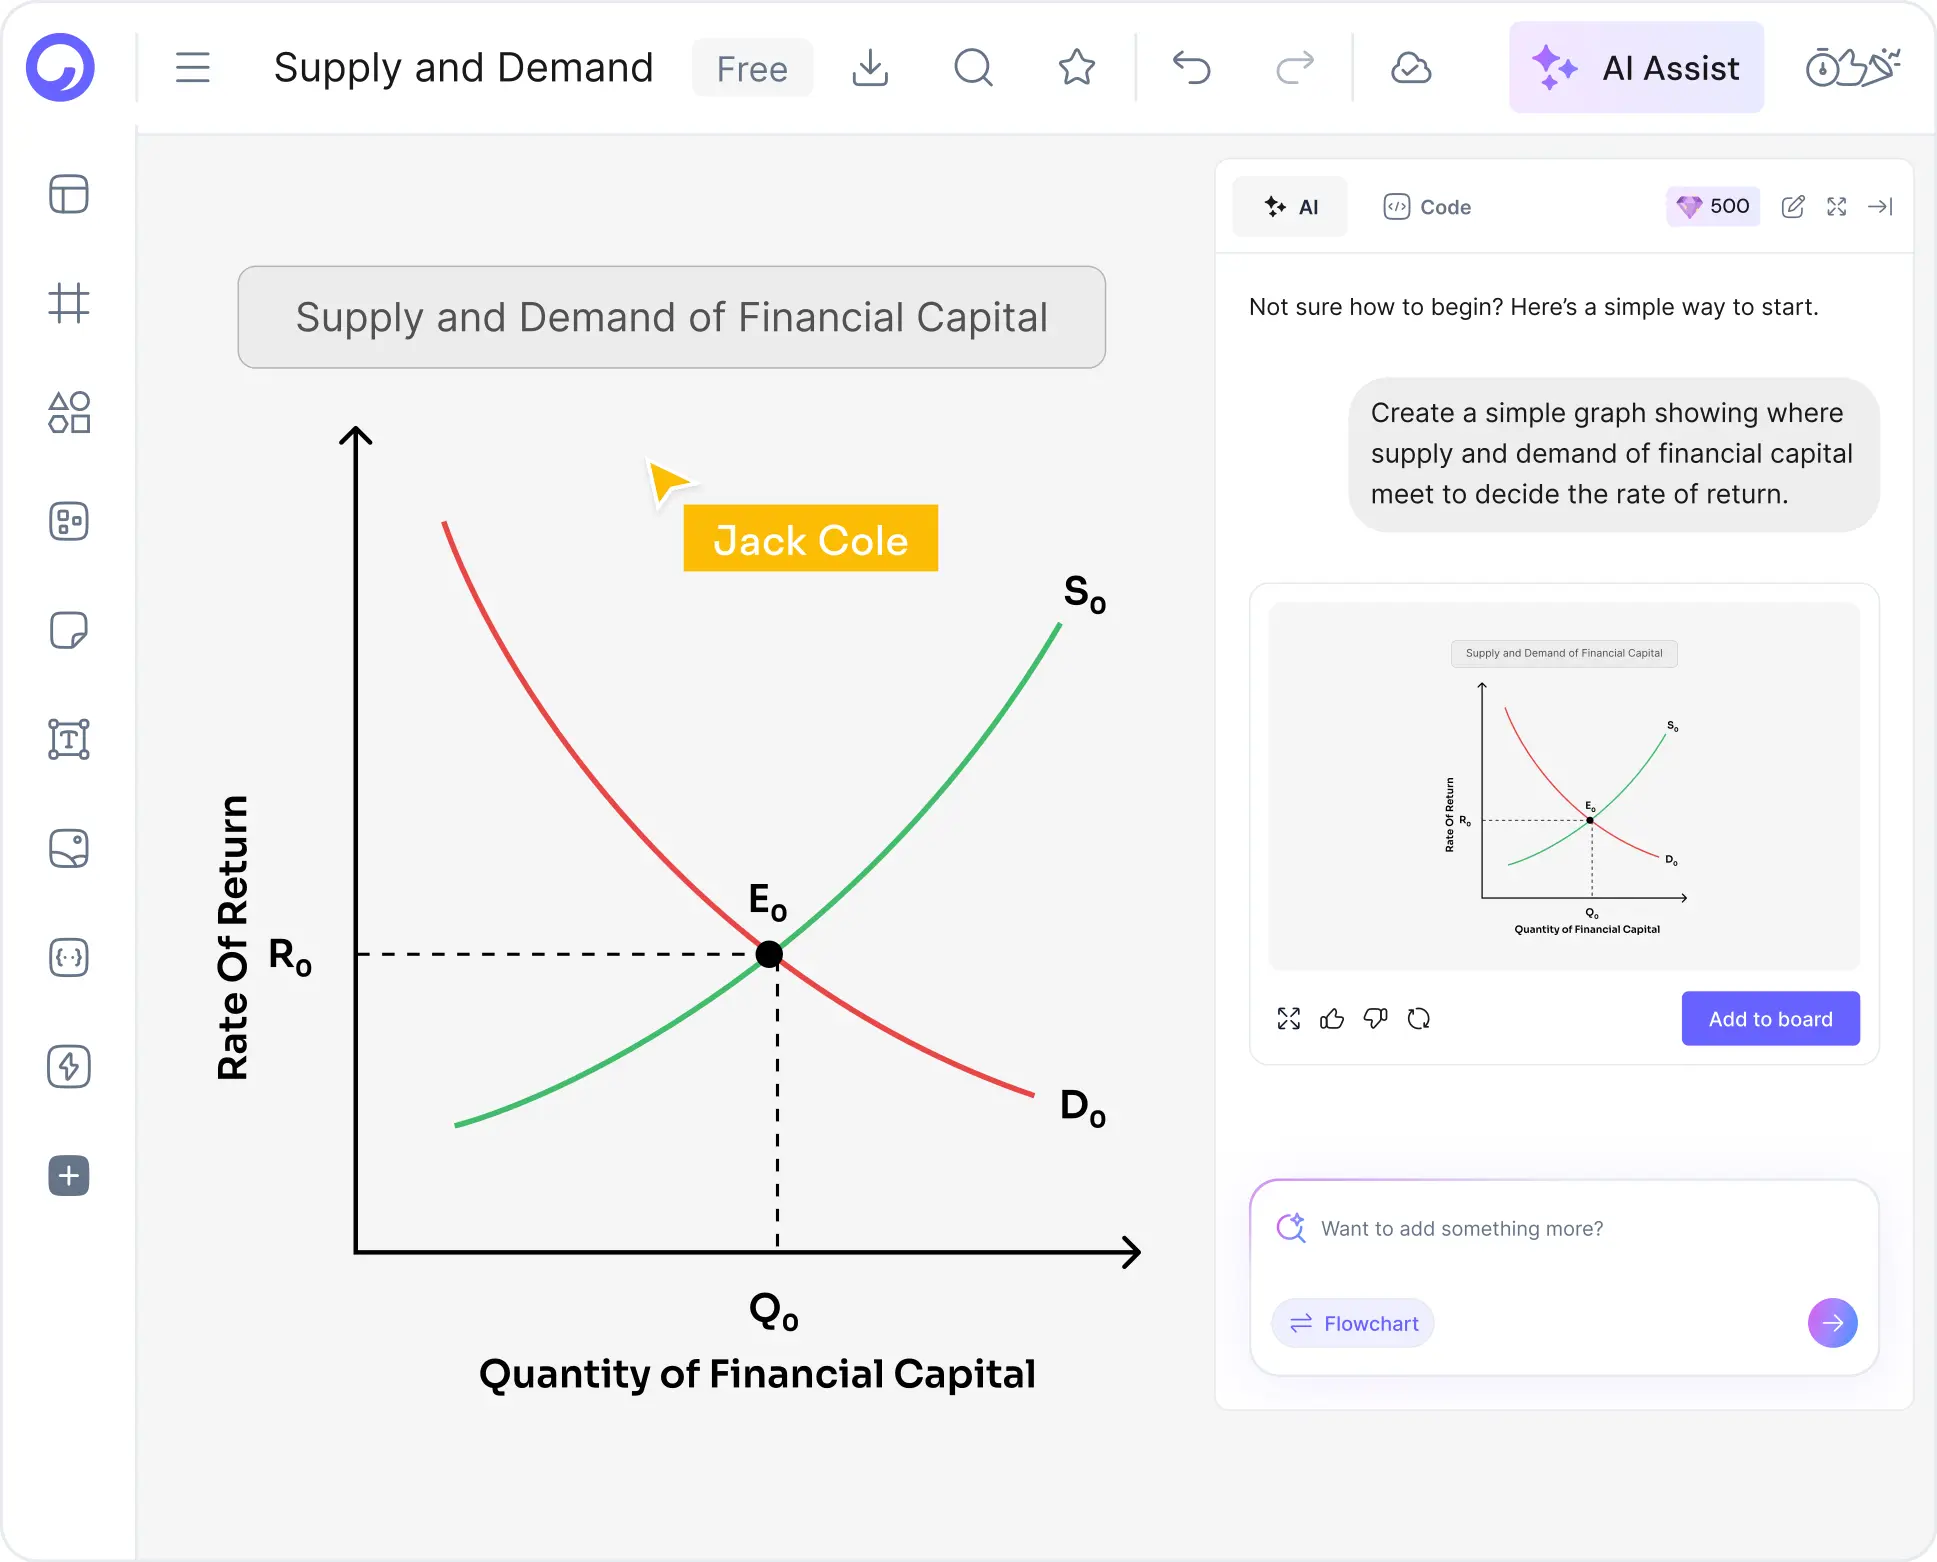
Task: Give thumbs down to AI result
Action: pos(1376,1019)
